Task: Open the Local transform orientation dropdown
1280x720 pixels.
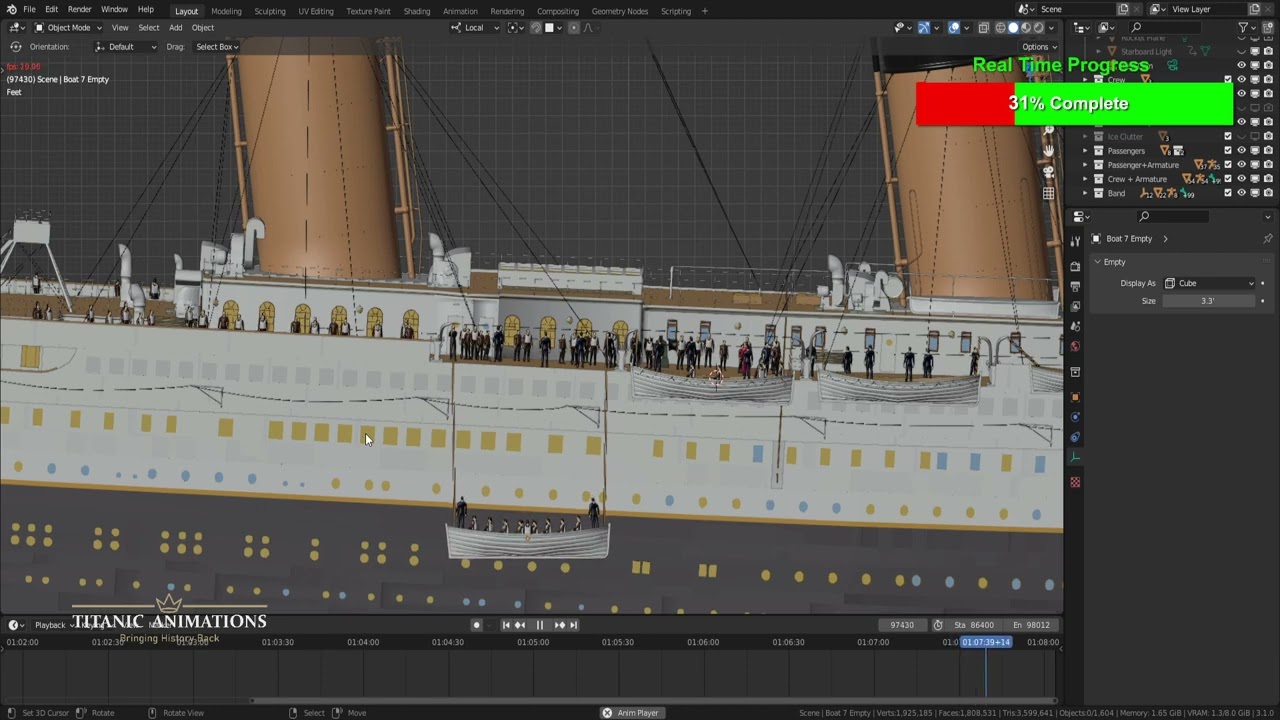Action: 475,28
